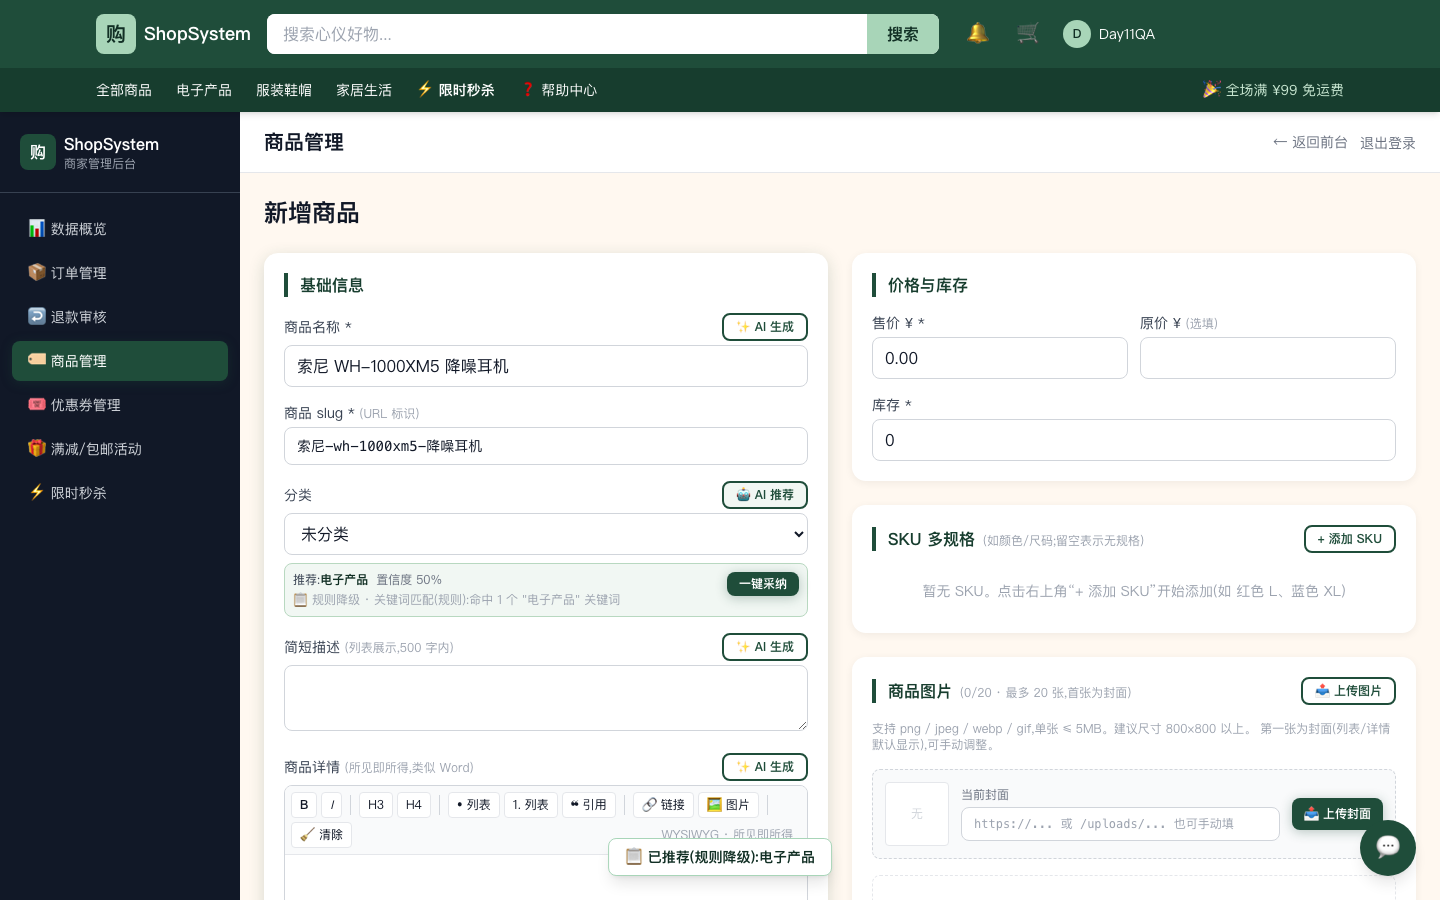Open the shopping cart
Screen dimensions: 1440x900
1027,33
